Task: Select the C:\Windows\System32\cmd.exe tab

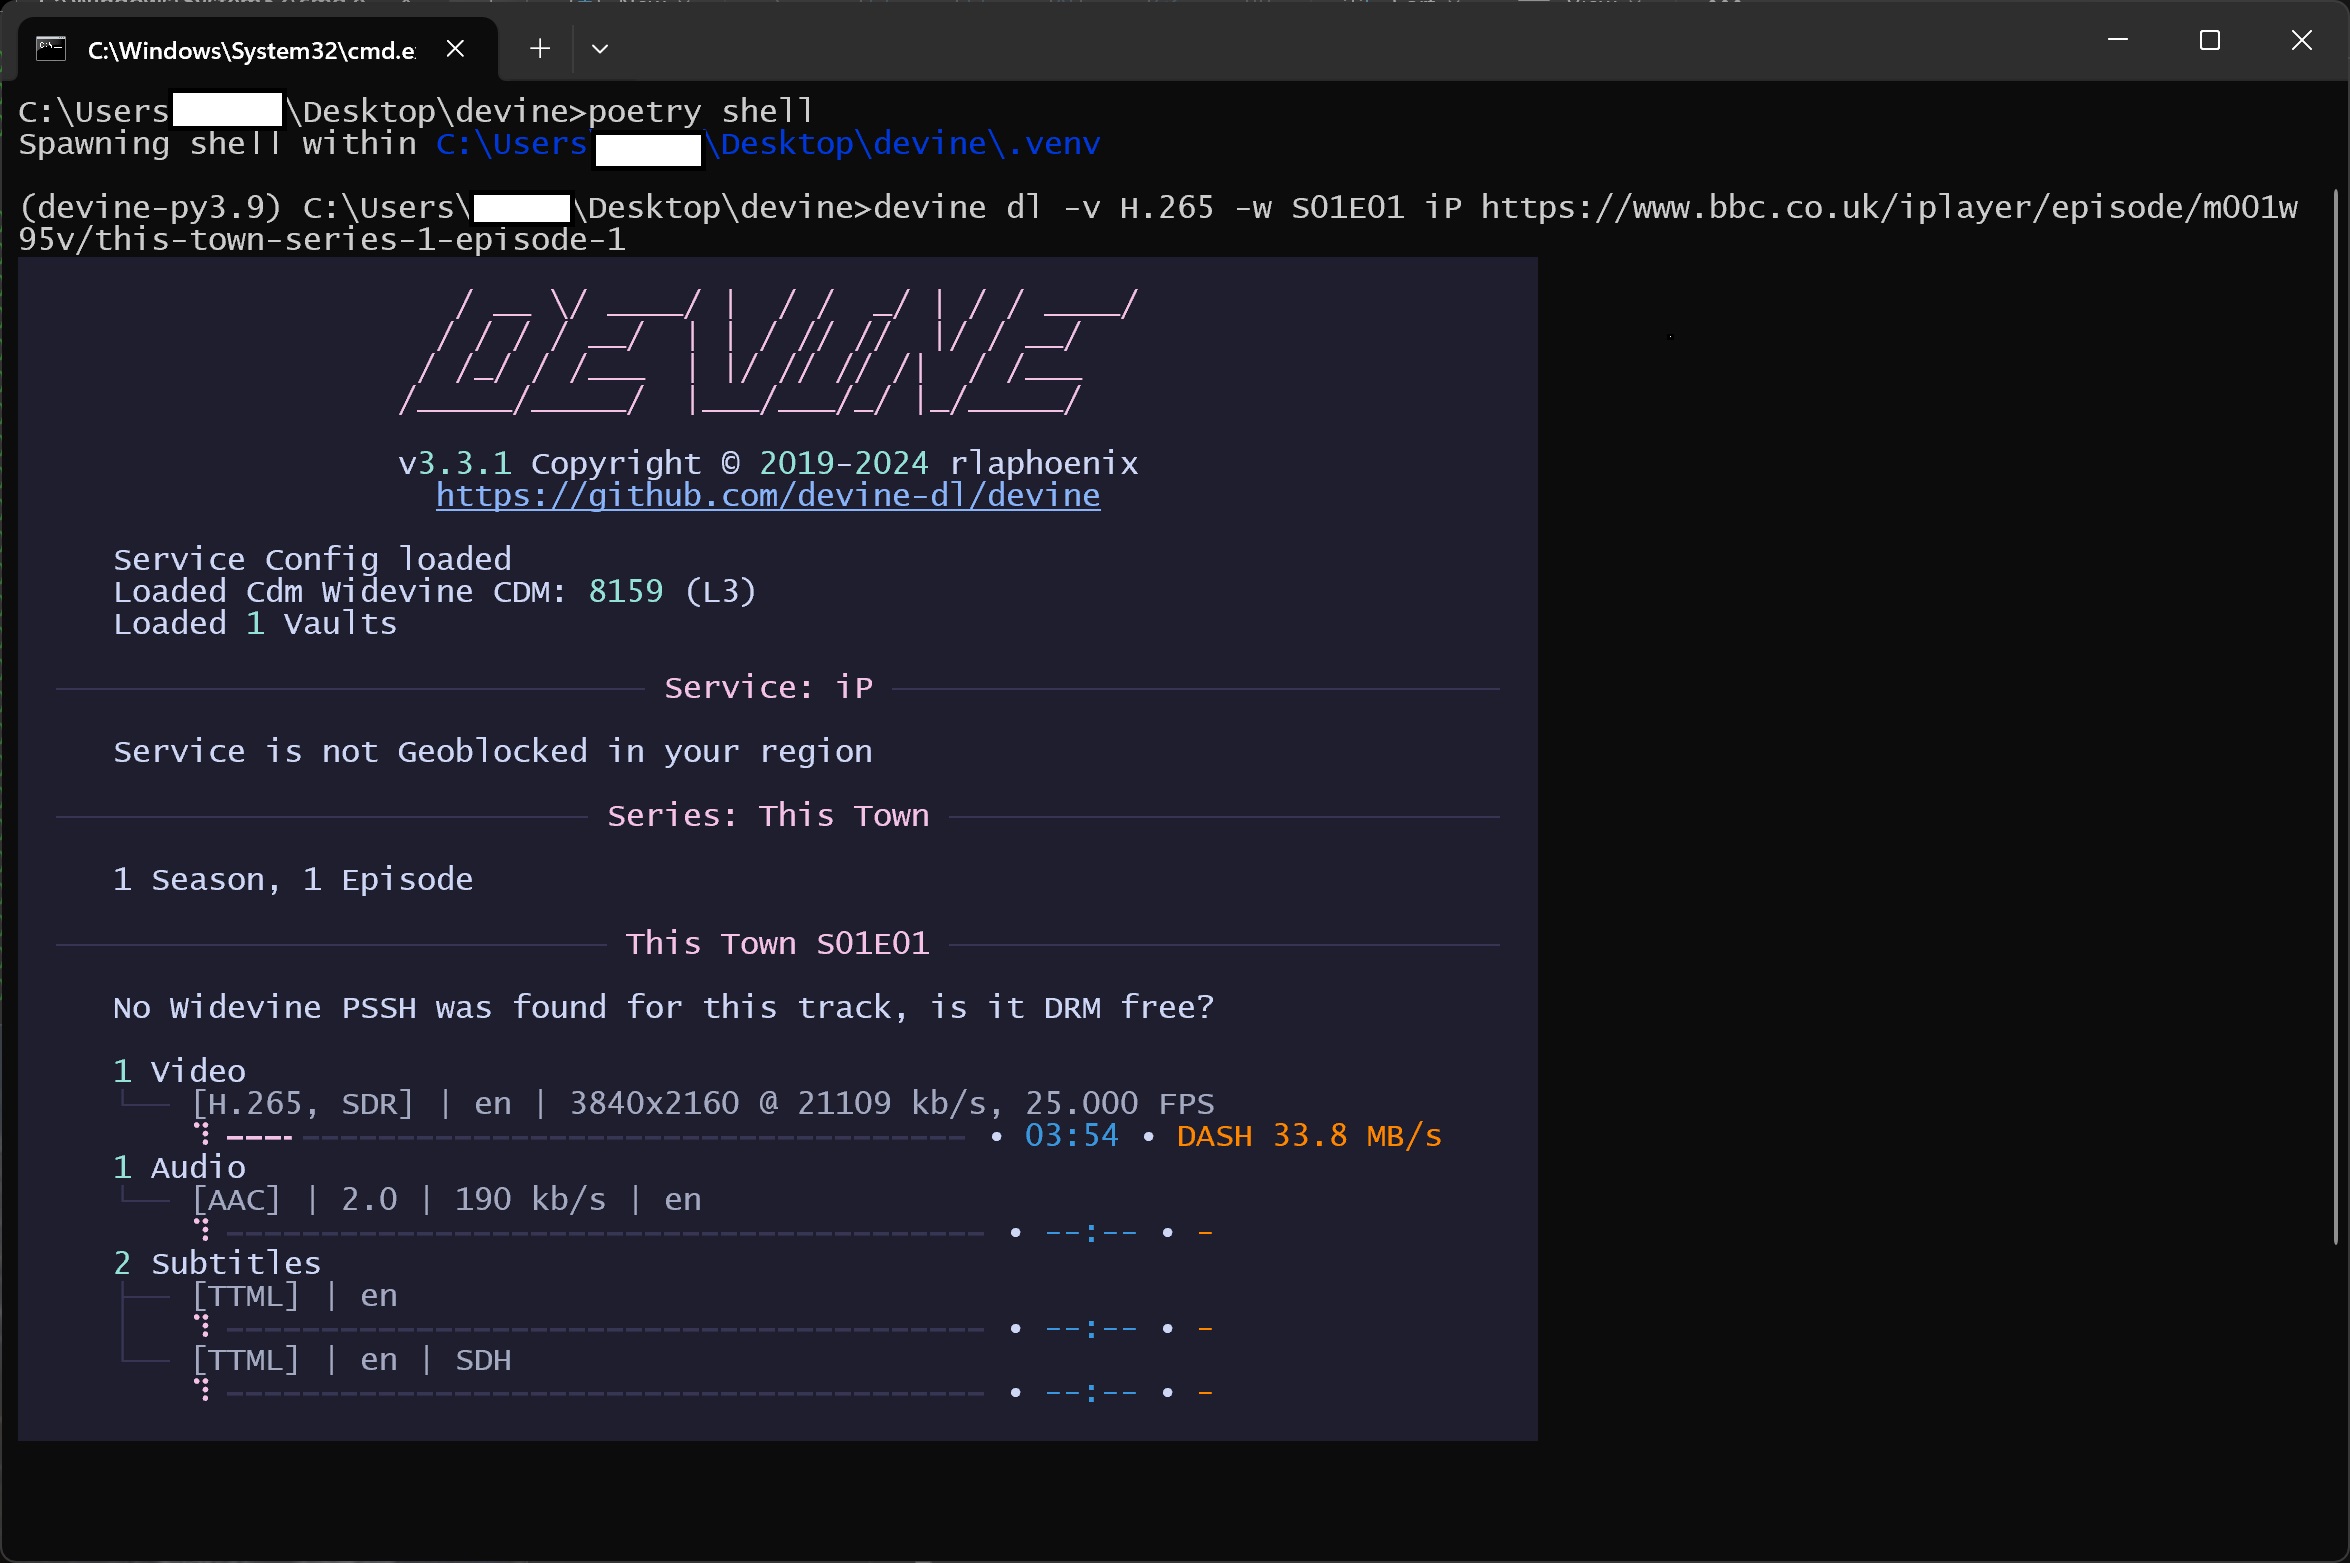Action: 251,50
